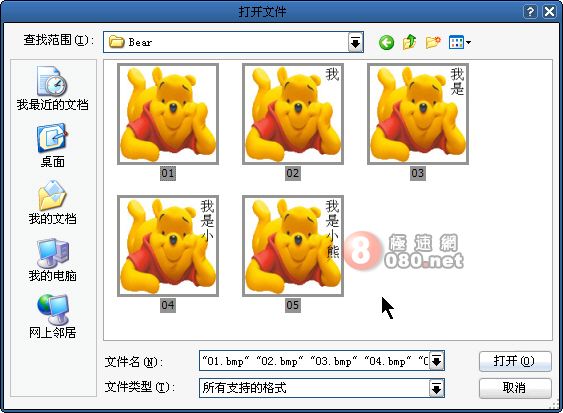The image size is (563, 413).
Task: Click the green Back arrow icon
Action: [x=386, y=42]
